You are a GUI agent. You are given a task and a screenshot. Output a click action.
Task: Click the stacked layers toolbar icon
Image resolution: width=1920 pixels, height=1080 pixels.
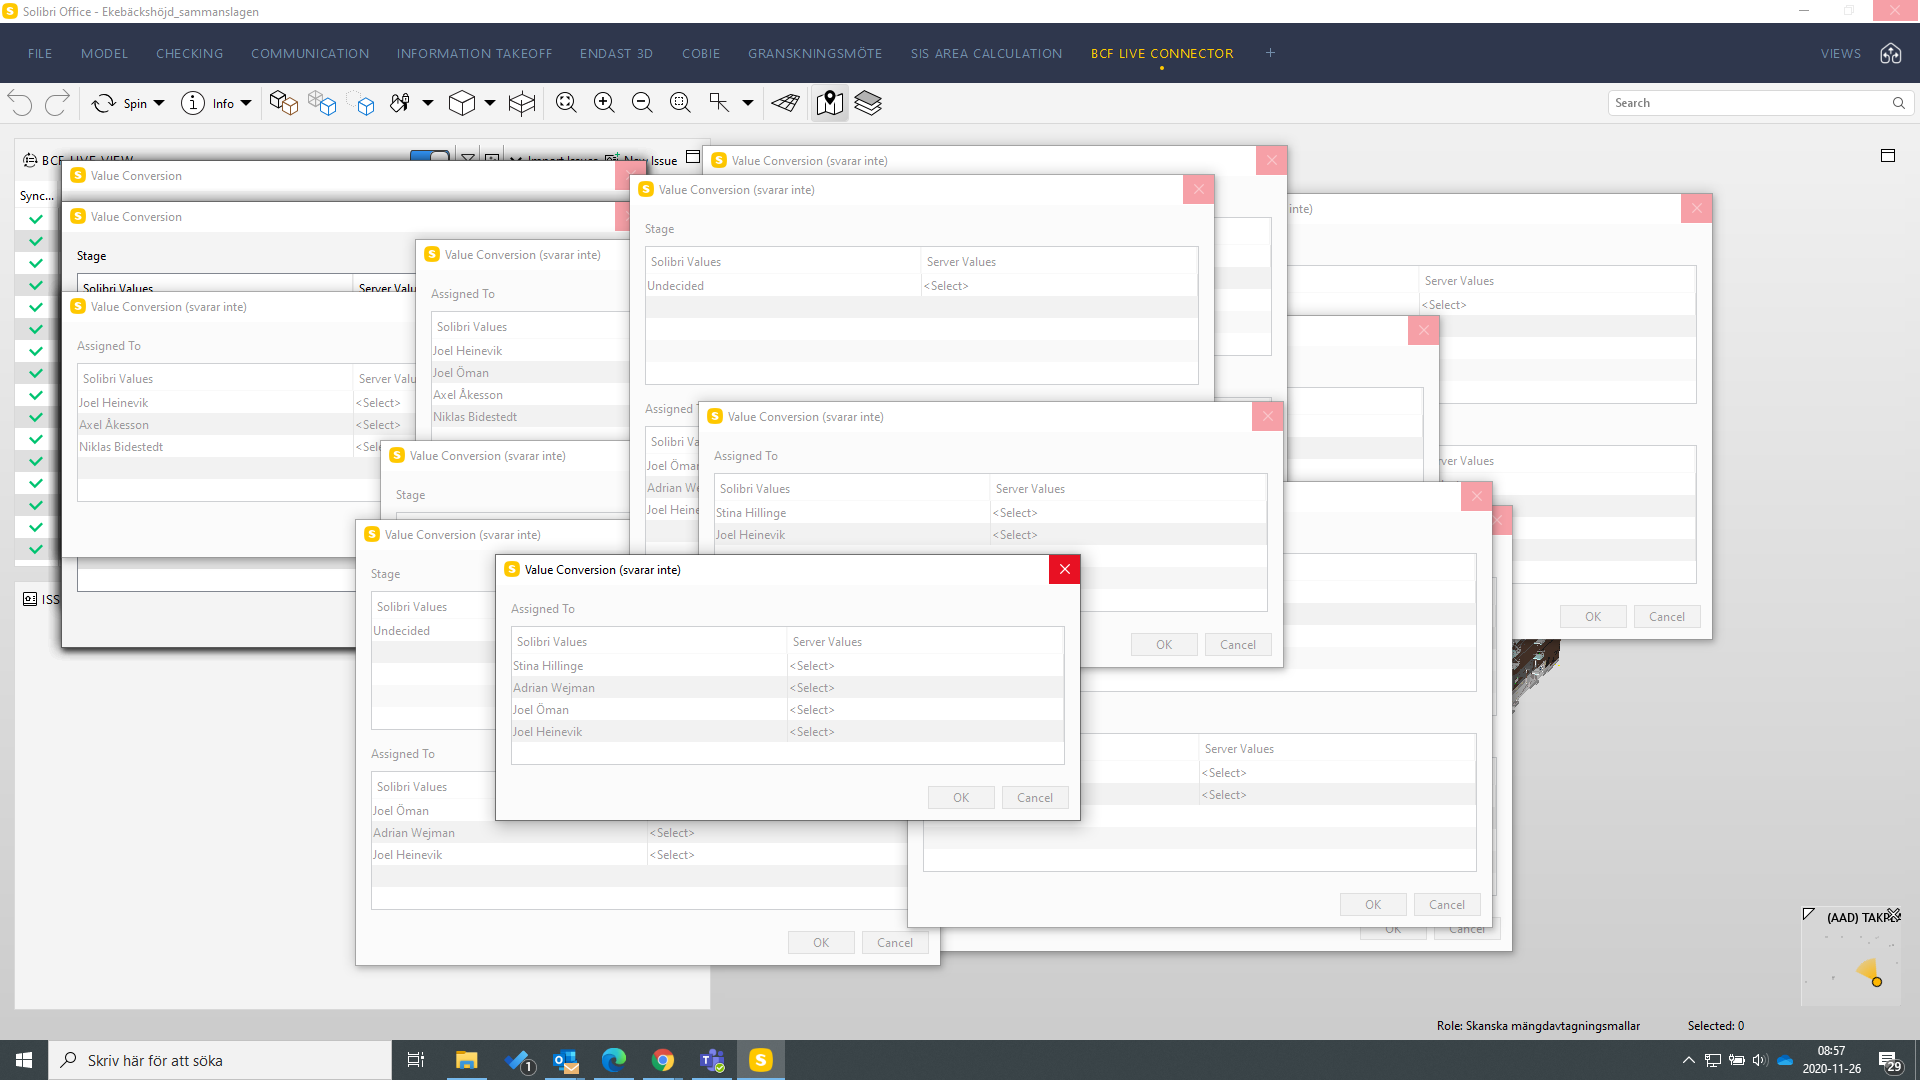[x=868, y=103]
